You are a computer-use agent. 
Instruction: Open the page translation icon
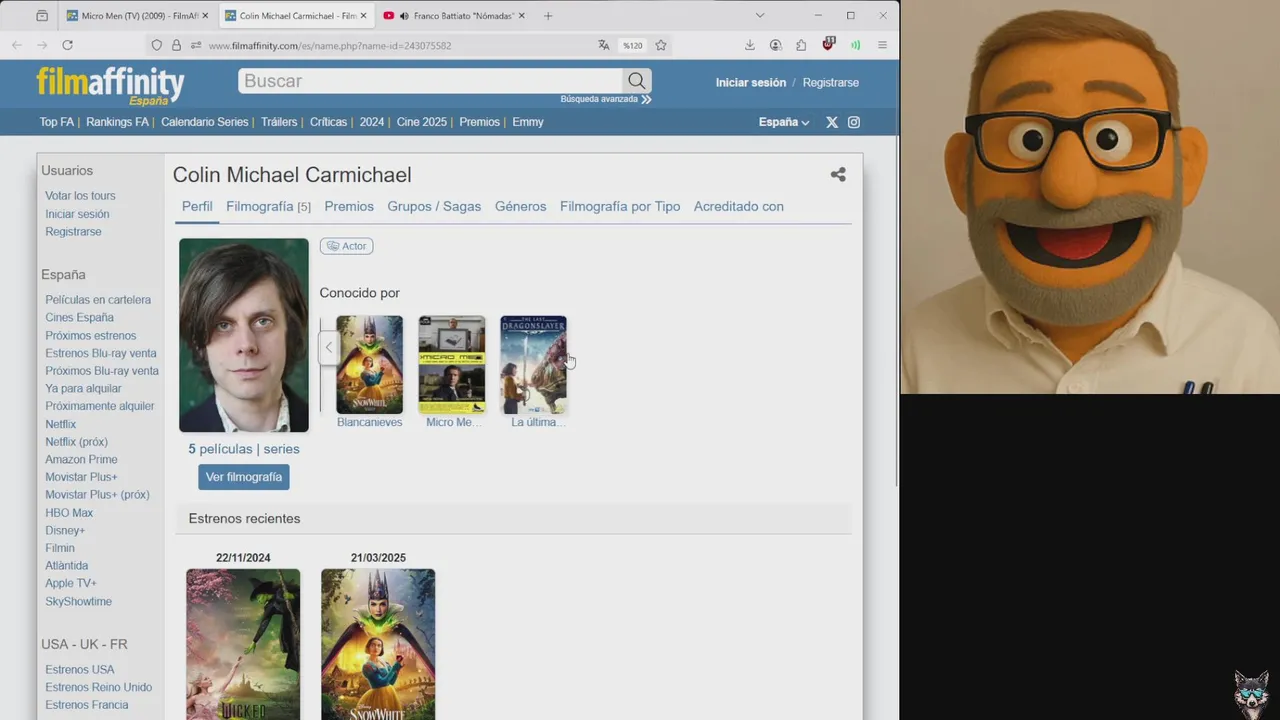(603, 45)
